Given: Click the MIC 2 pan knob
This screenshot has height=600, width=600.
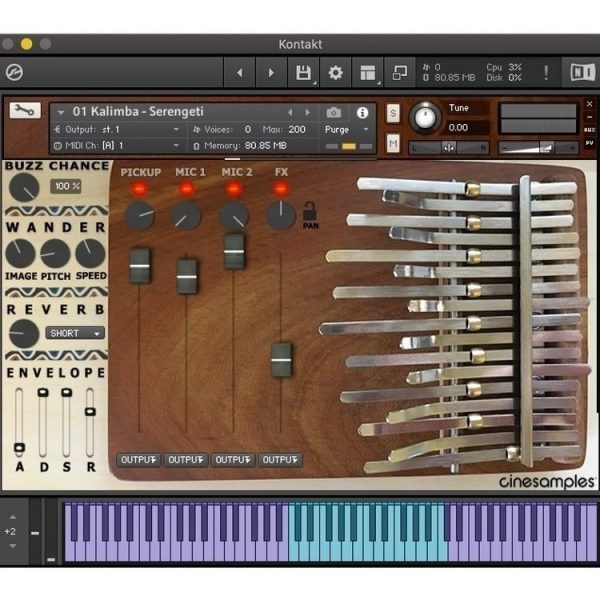Looking at the screenshot, I should 233,216.
